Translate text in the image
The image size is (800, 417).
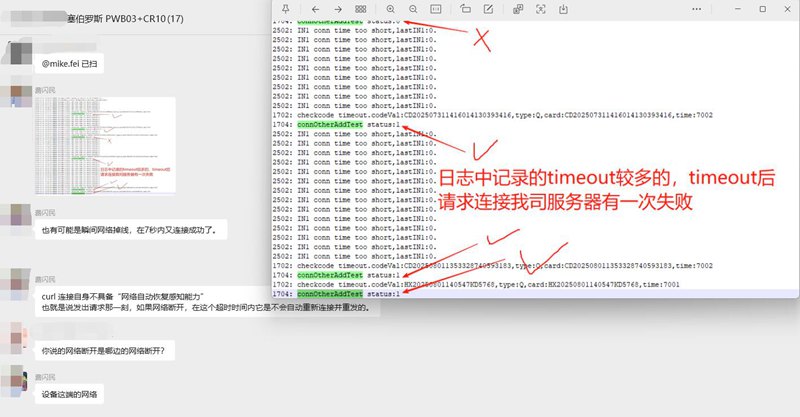pyautogui.click(x=518, y=9)
